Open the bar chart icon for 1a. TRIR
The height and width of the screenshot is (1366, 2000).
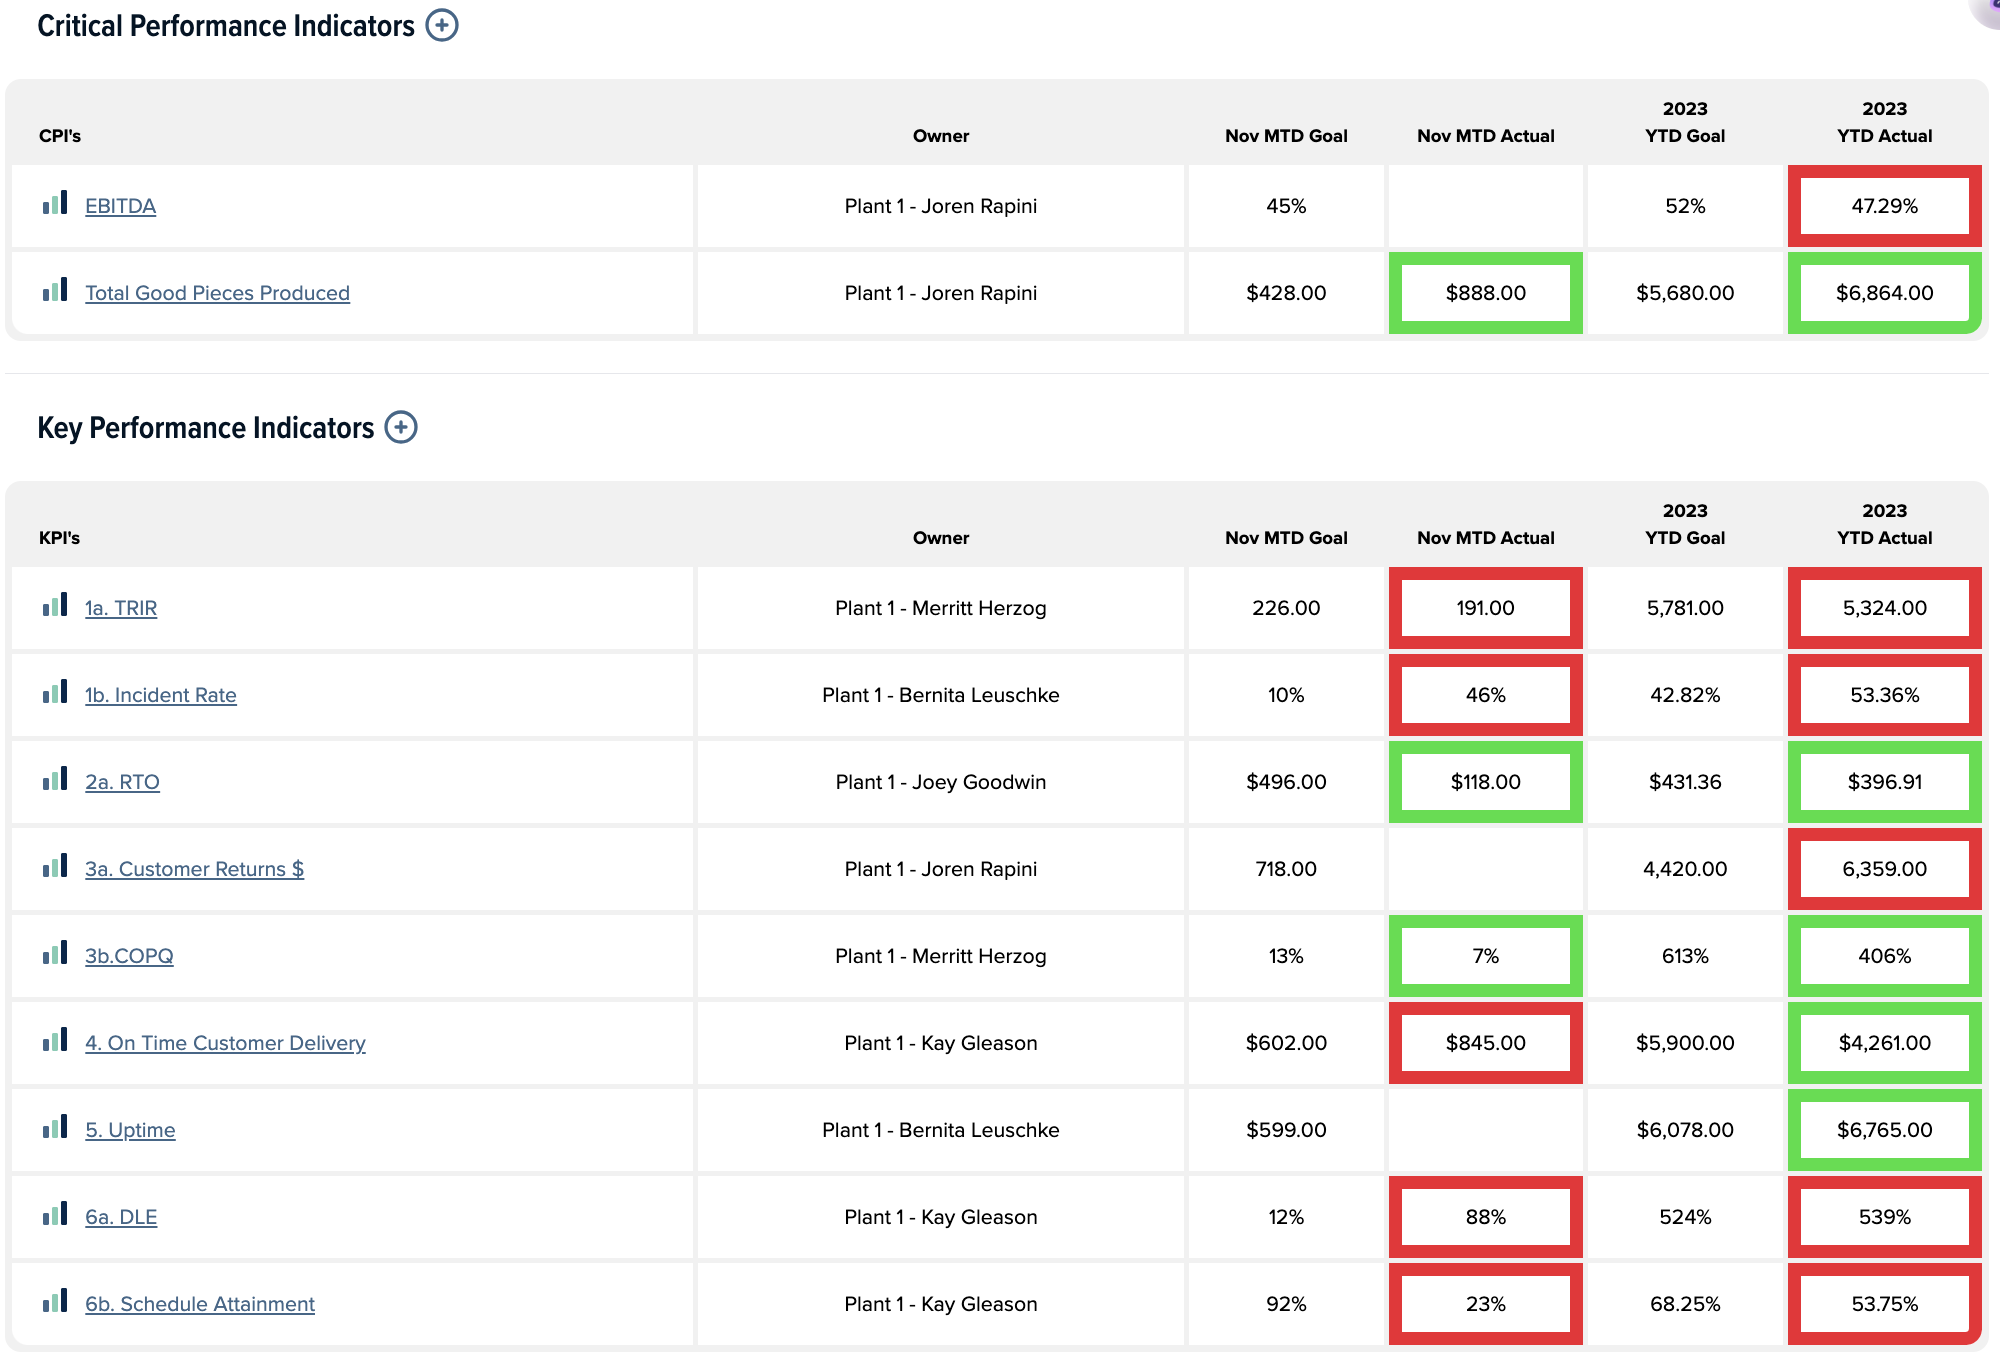[x=55, y=606]
